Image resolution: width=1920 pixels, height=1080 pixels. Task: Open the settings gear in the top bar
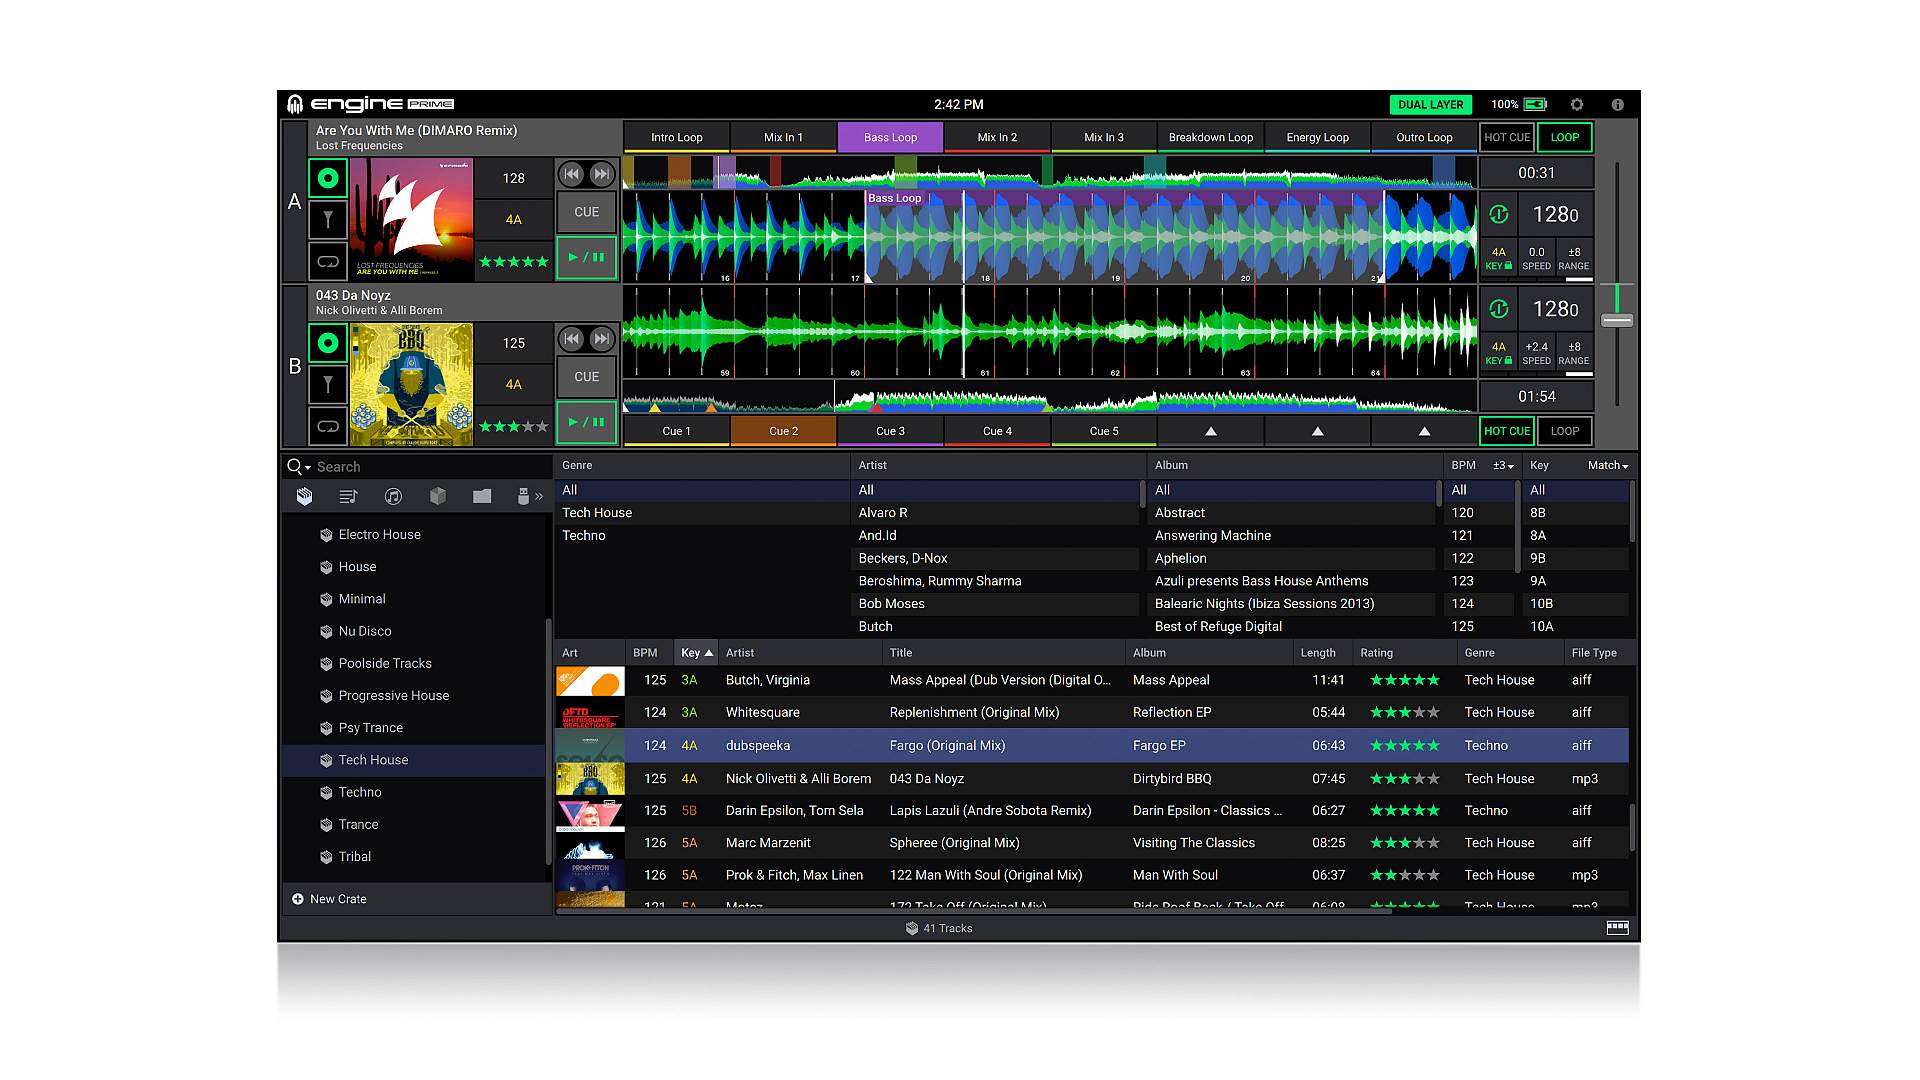[1577, 104]
